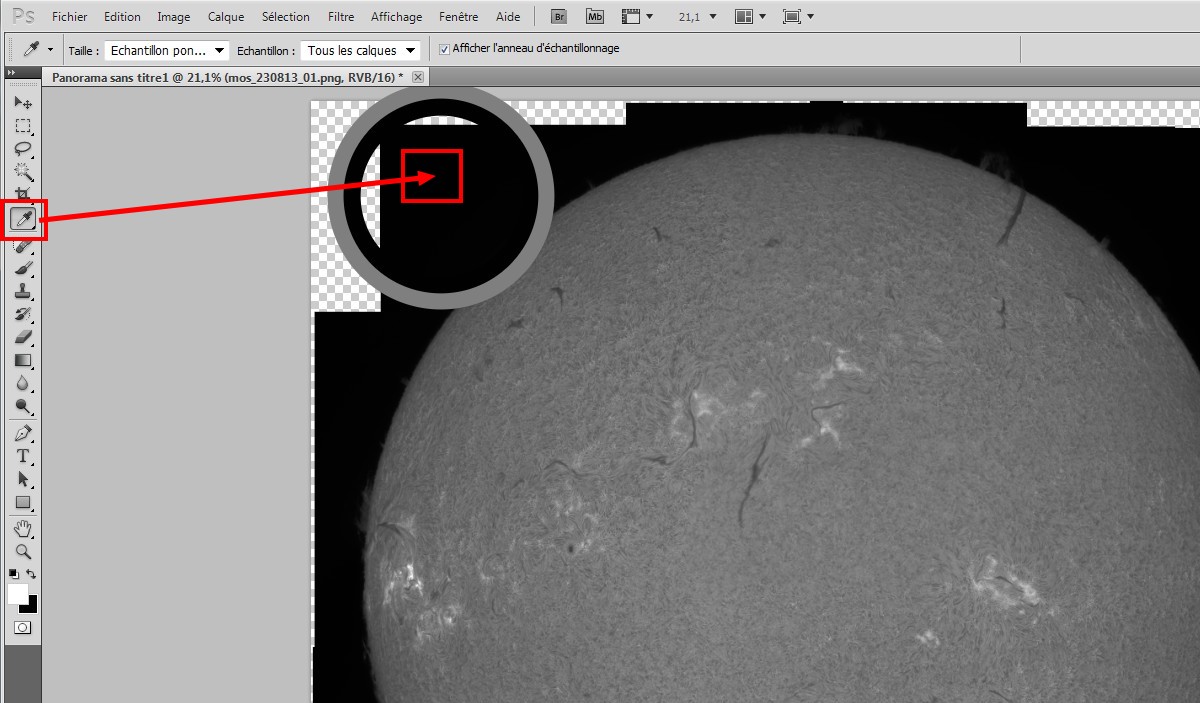Select the Eraser tool
The image size is (1200, 703).
(22, 337)
